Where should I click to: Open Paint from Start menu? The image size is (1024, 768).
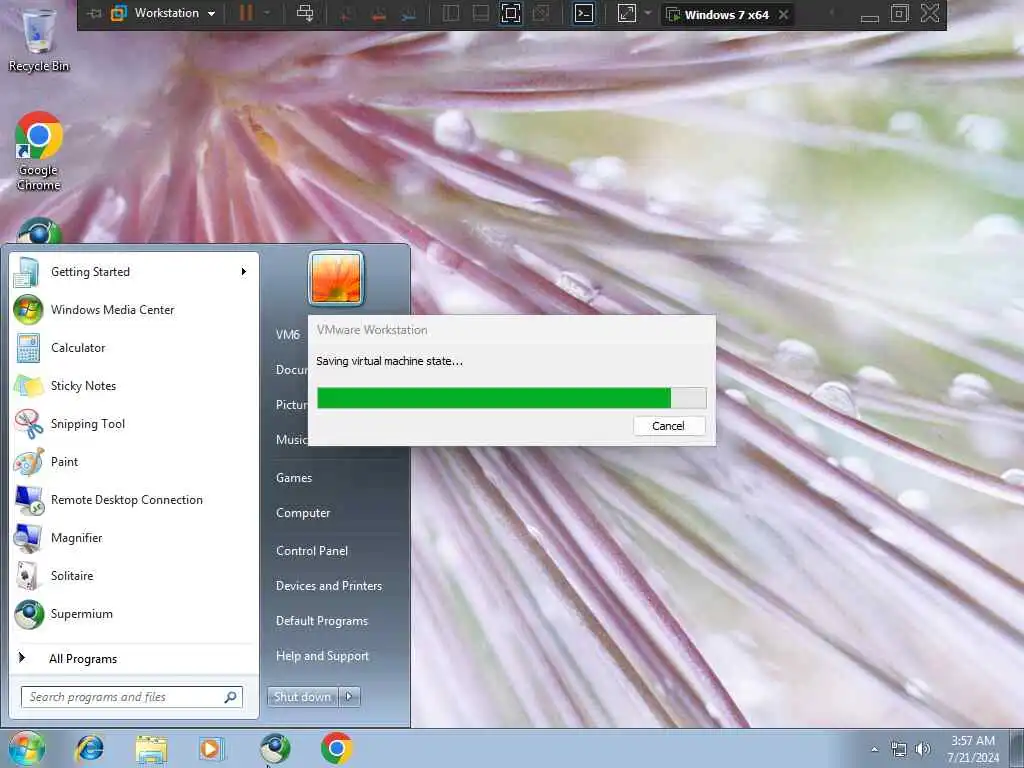pos(131,462)
